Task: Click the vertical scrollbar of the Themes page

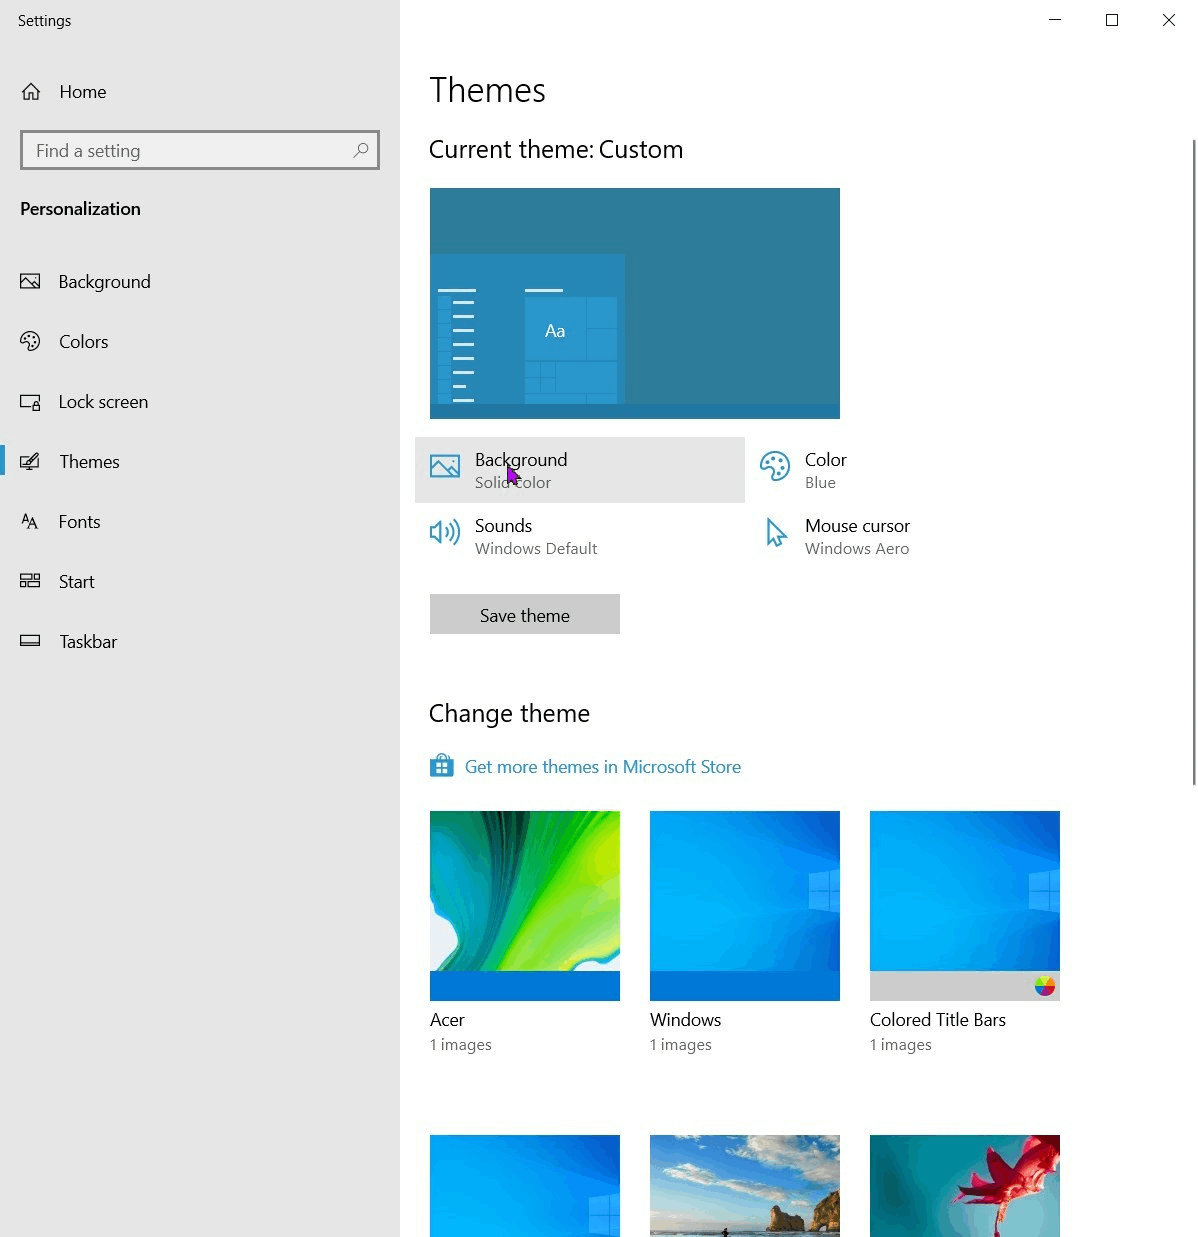Action: click(x=1193, y=462)
